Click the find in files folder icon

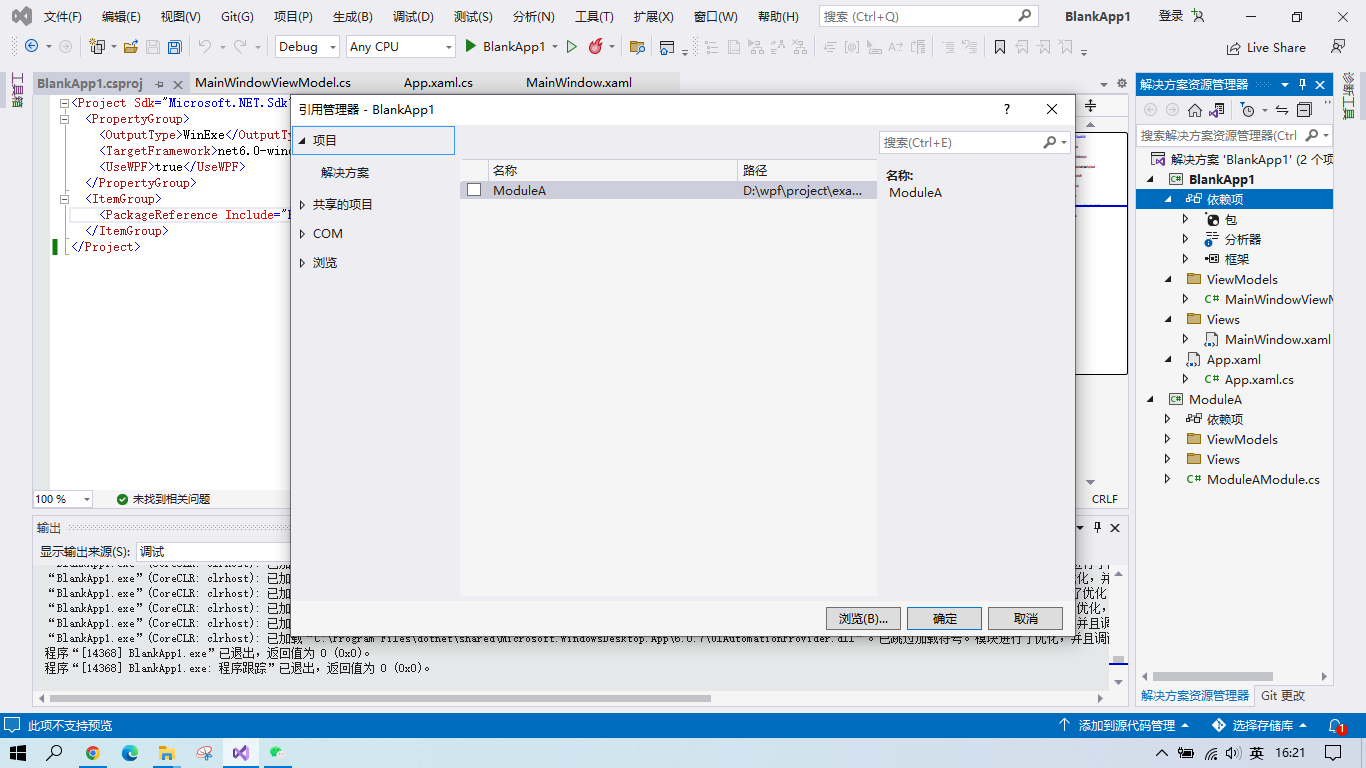click(636, 46)
